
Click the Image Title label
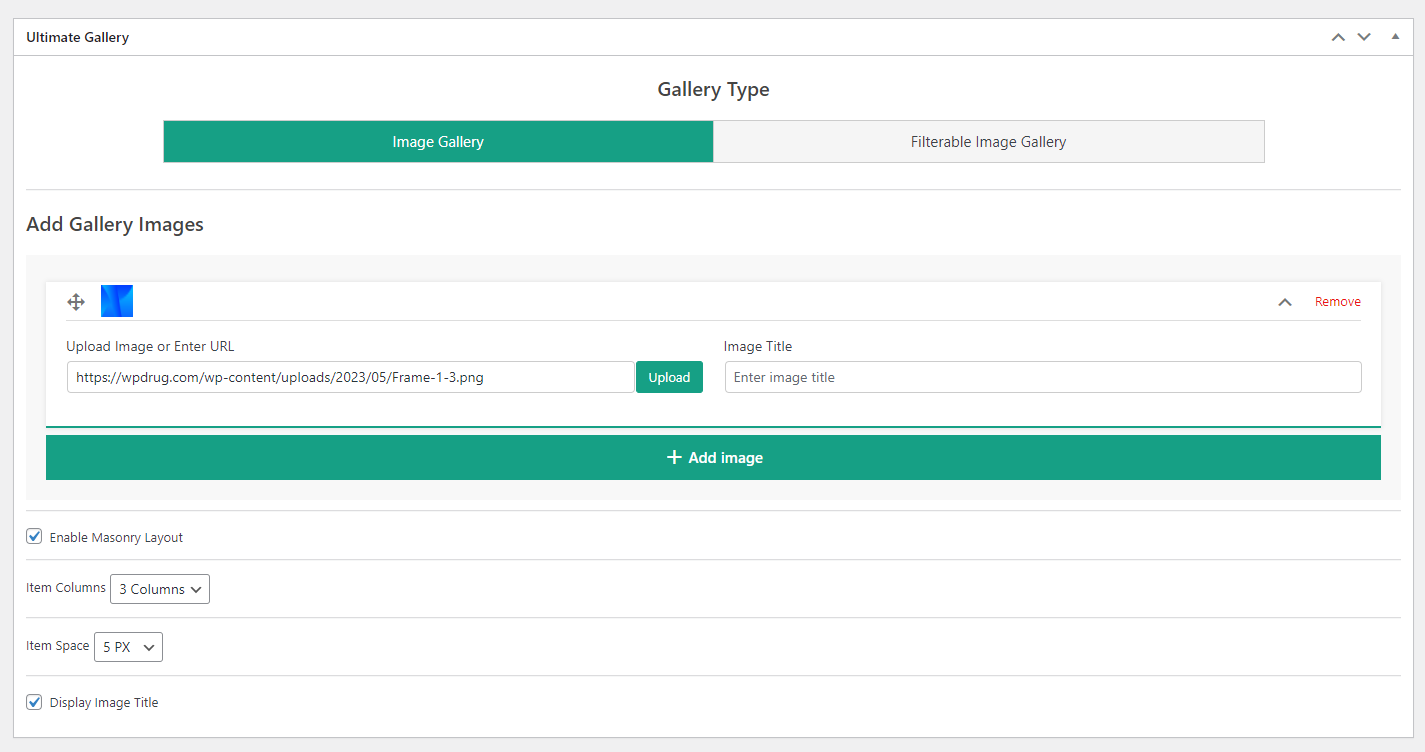757,346
